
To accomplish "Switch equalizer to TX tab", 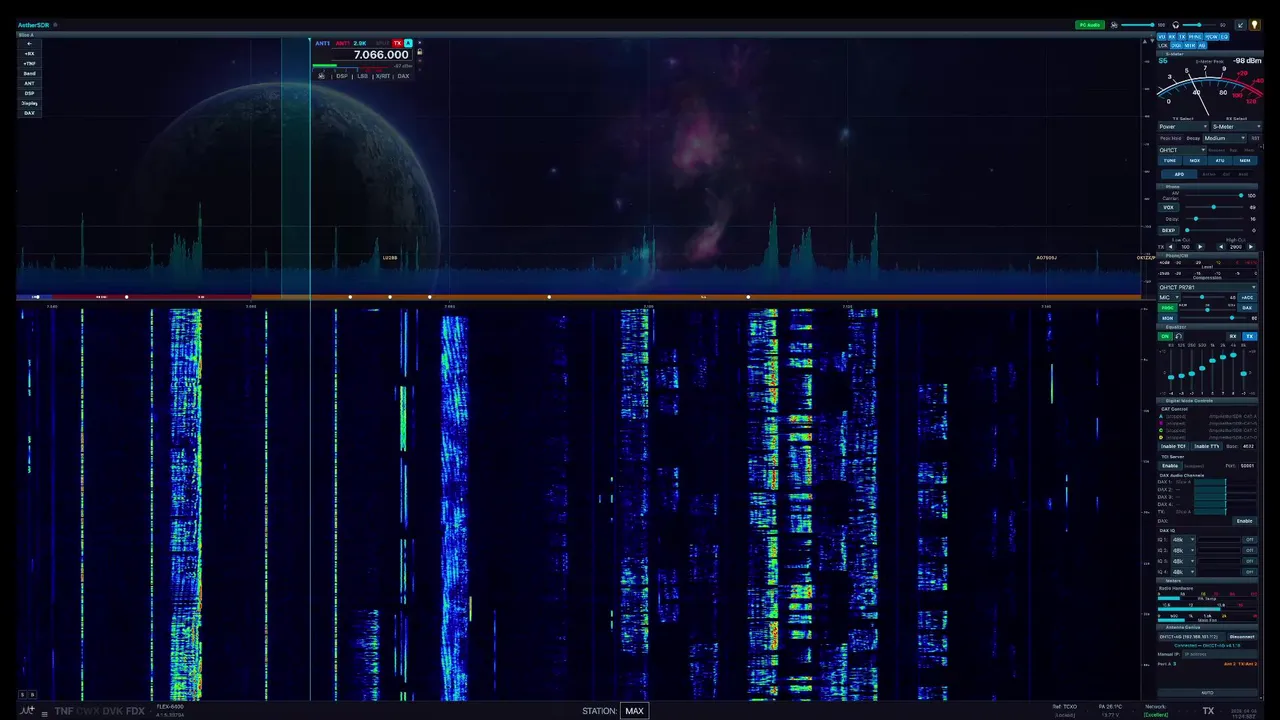I will pyautogui.click(x=1250, y=336).
